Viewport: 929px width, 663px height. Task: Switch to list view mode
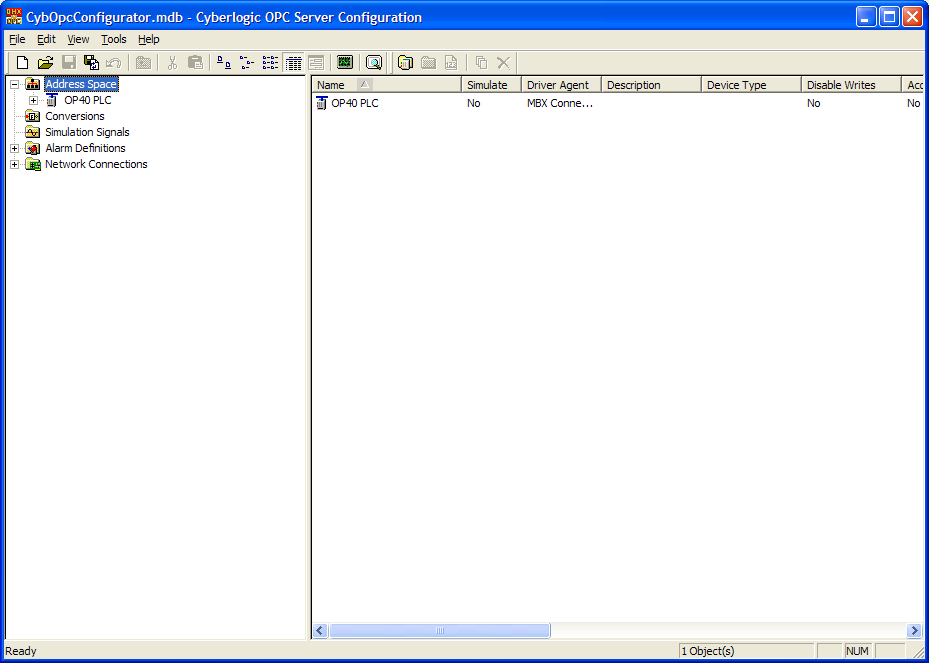(x=270, y=63)
